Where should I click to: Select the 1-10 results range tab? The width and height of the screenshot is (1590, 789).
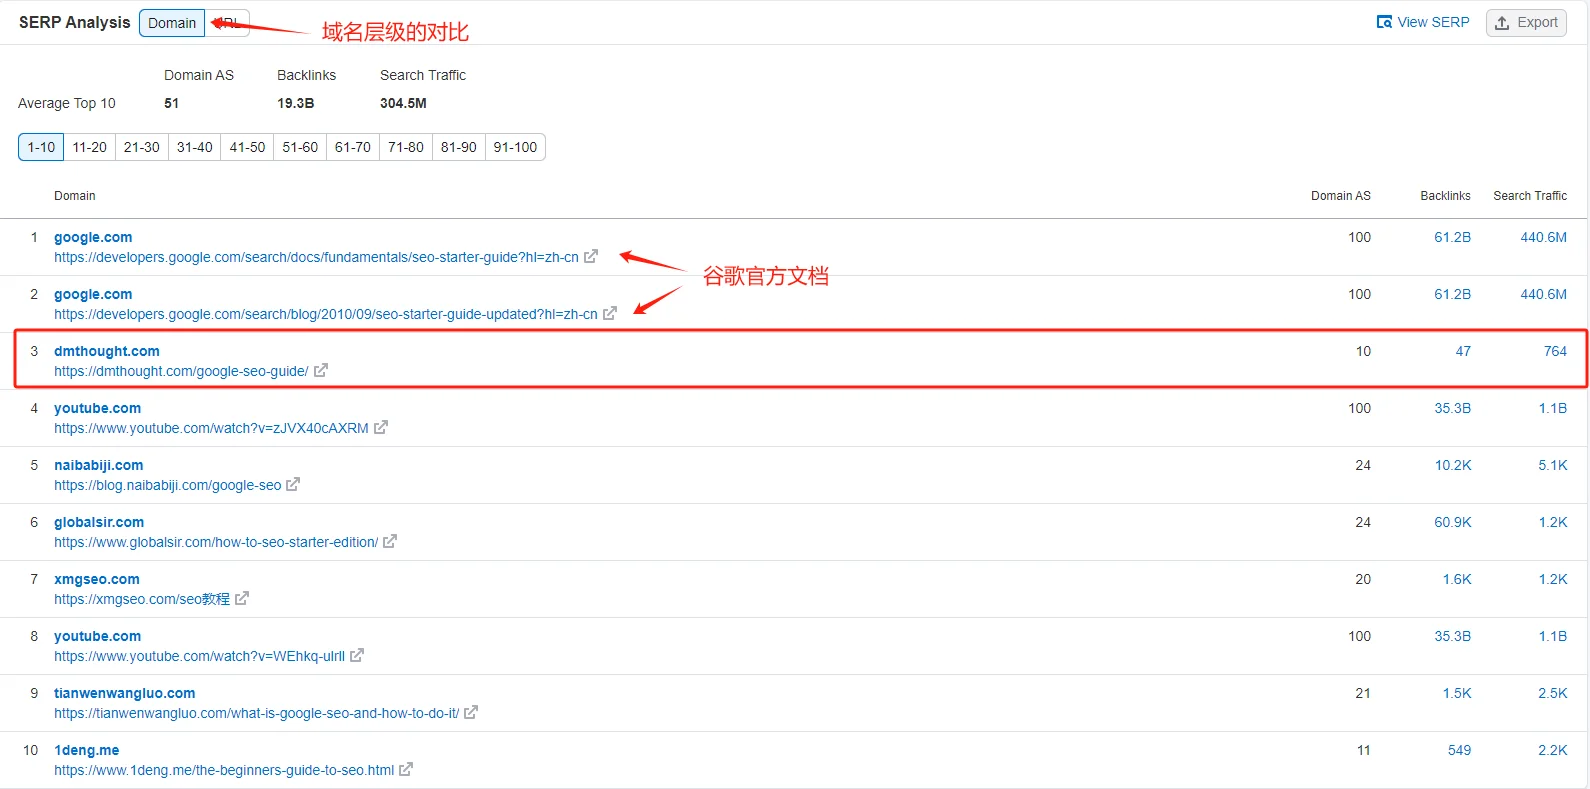(41, 147)
